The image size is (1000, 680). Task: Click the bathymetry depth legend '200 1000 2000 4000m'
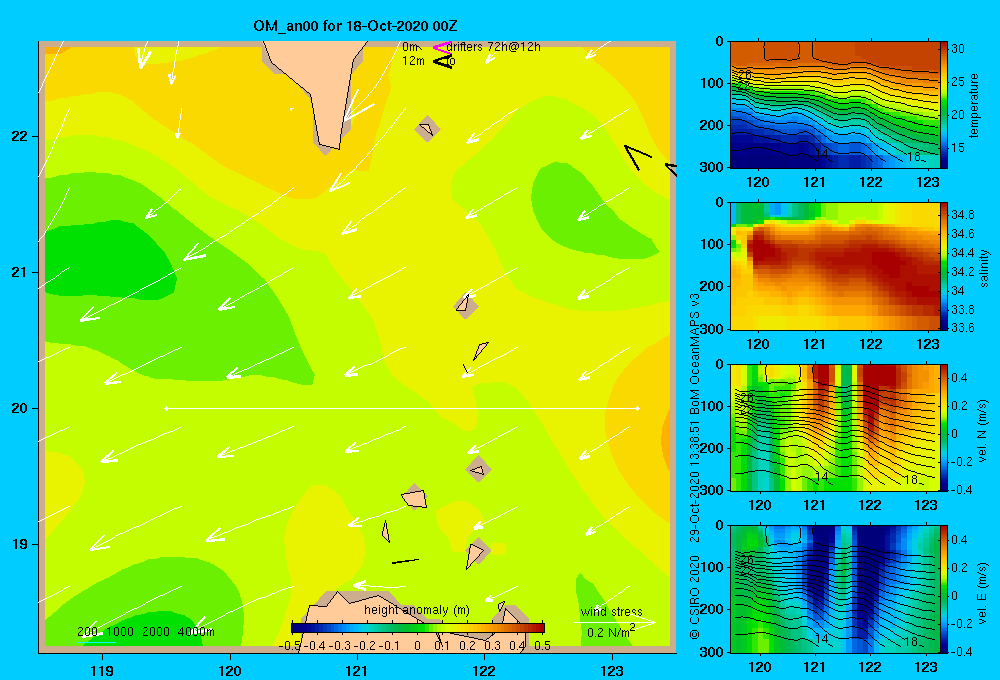[x=145, y=632]
